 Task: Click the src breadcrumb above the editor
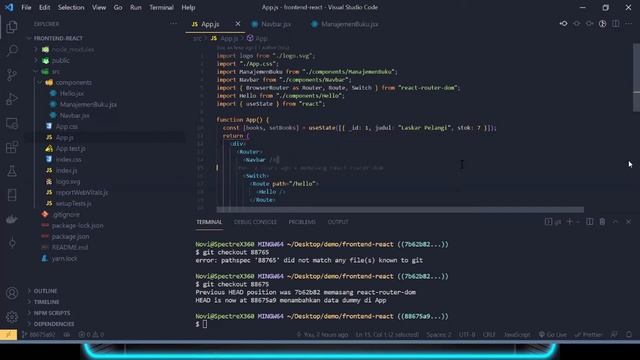[197, 38]
